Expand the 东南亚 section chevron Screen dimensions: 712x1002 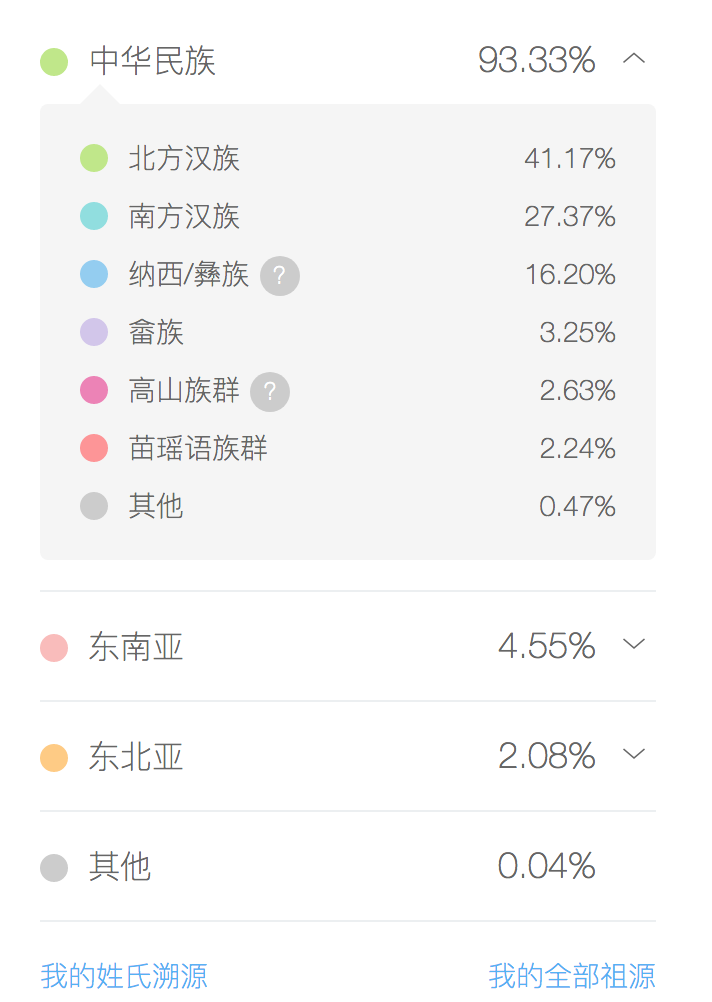coord(634,644)
